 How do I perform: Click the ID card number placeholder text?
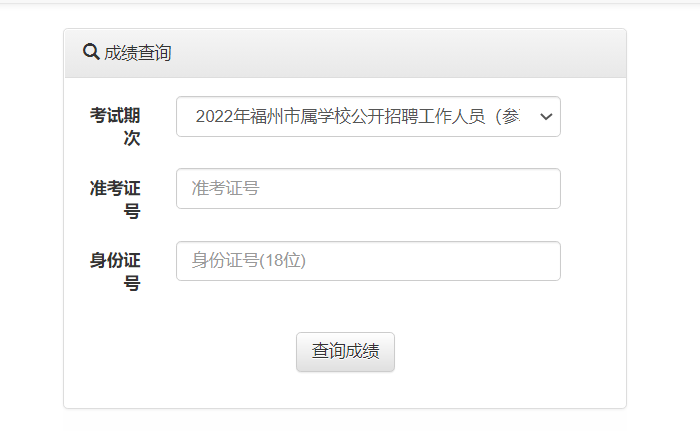click(249, 260)
